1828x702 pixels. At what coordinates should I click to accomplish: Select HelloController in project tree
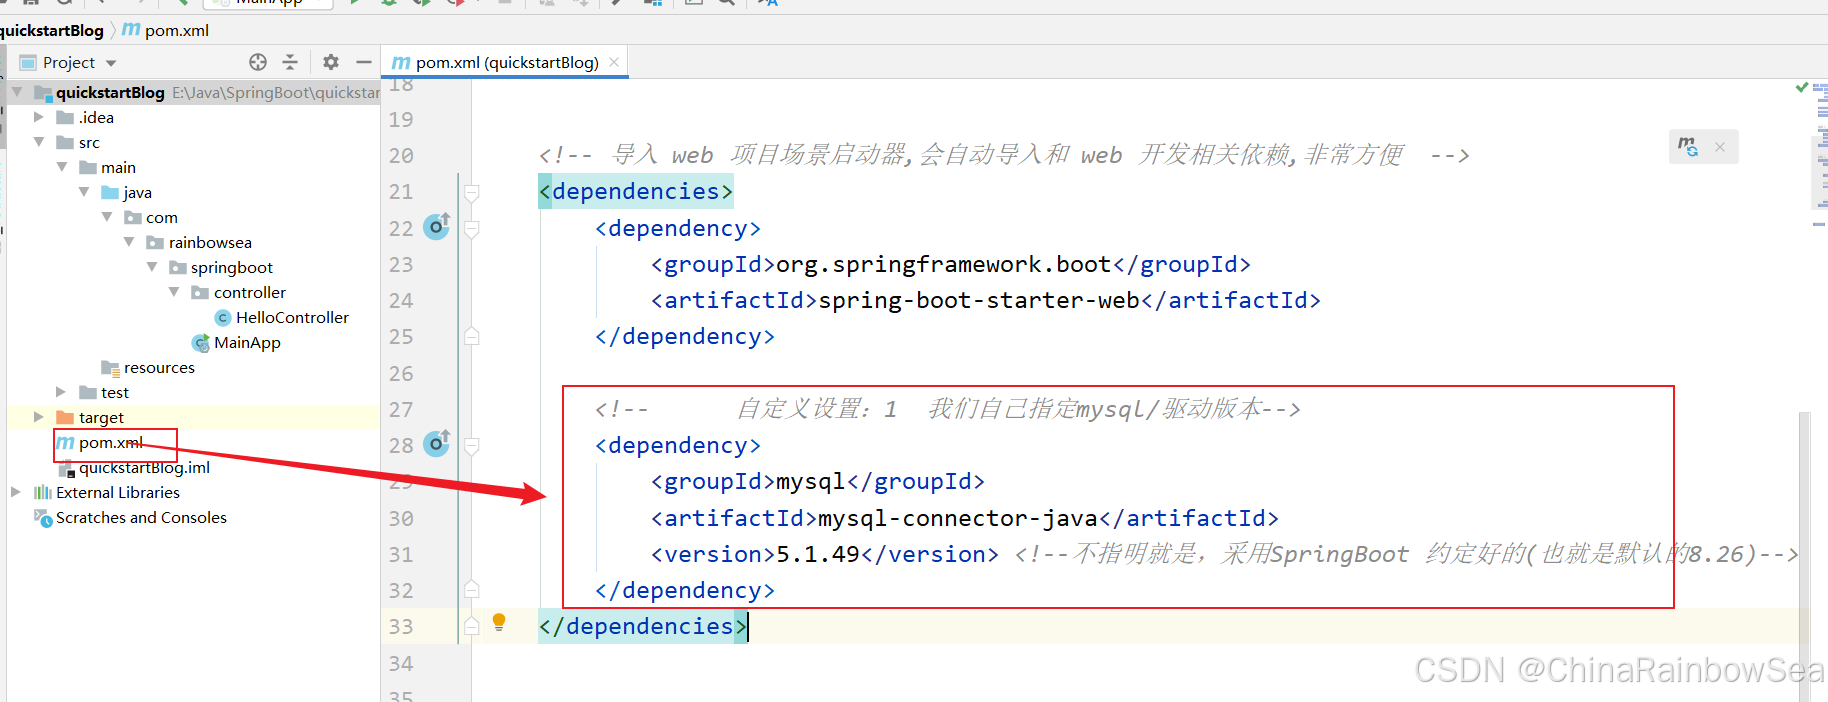point(292,318)
